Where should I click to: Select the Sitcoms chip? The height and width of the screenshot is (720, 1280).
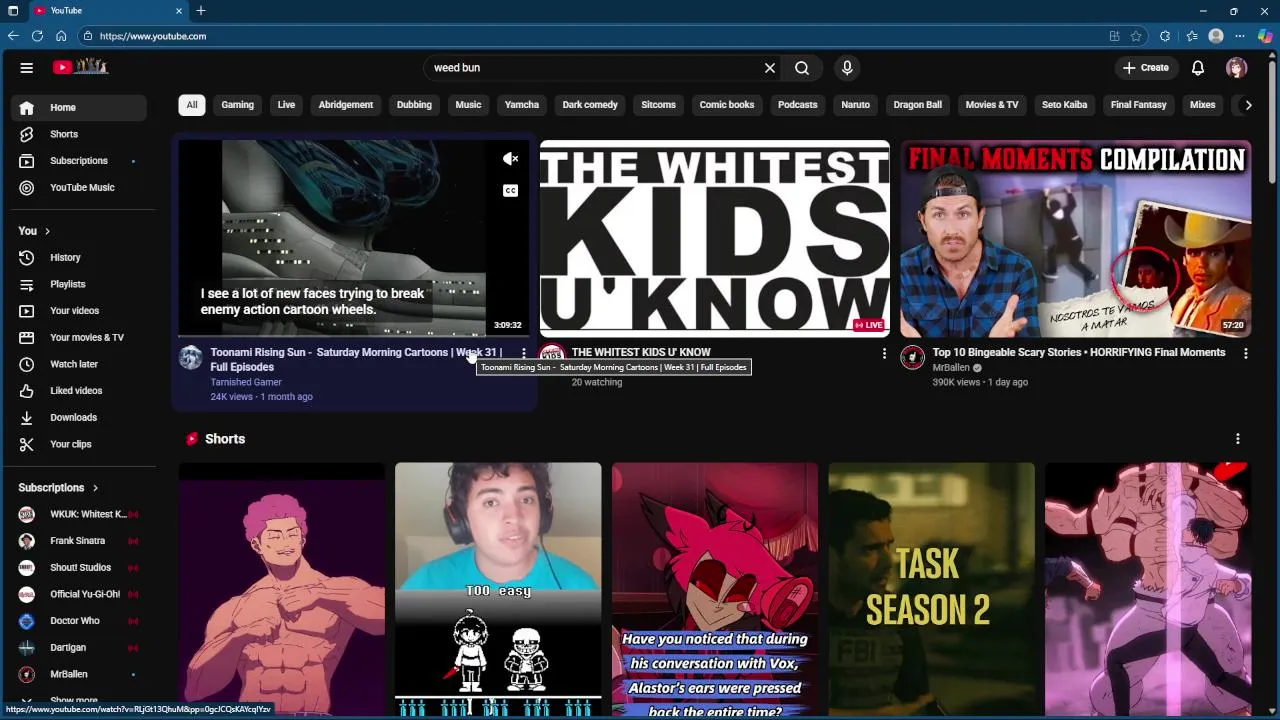pos(658,105)
